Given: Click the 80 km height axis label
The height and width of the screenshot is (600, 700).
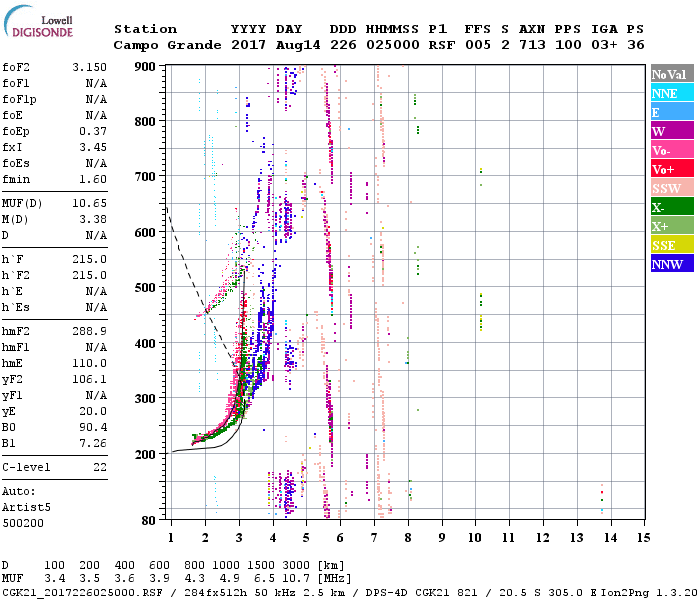Looking at the screenshot, I should click(x=149, y=521).
